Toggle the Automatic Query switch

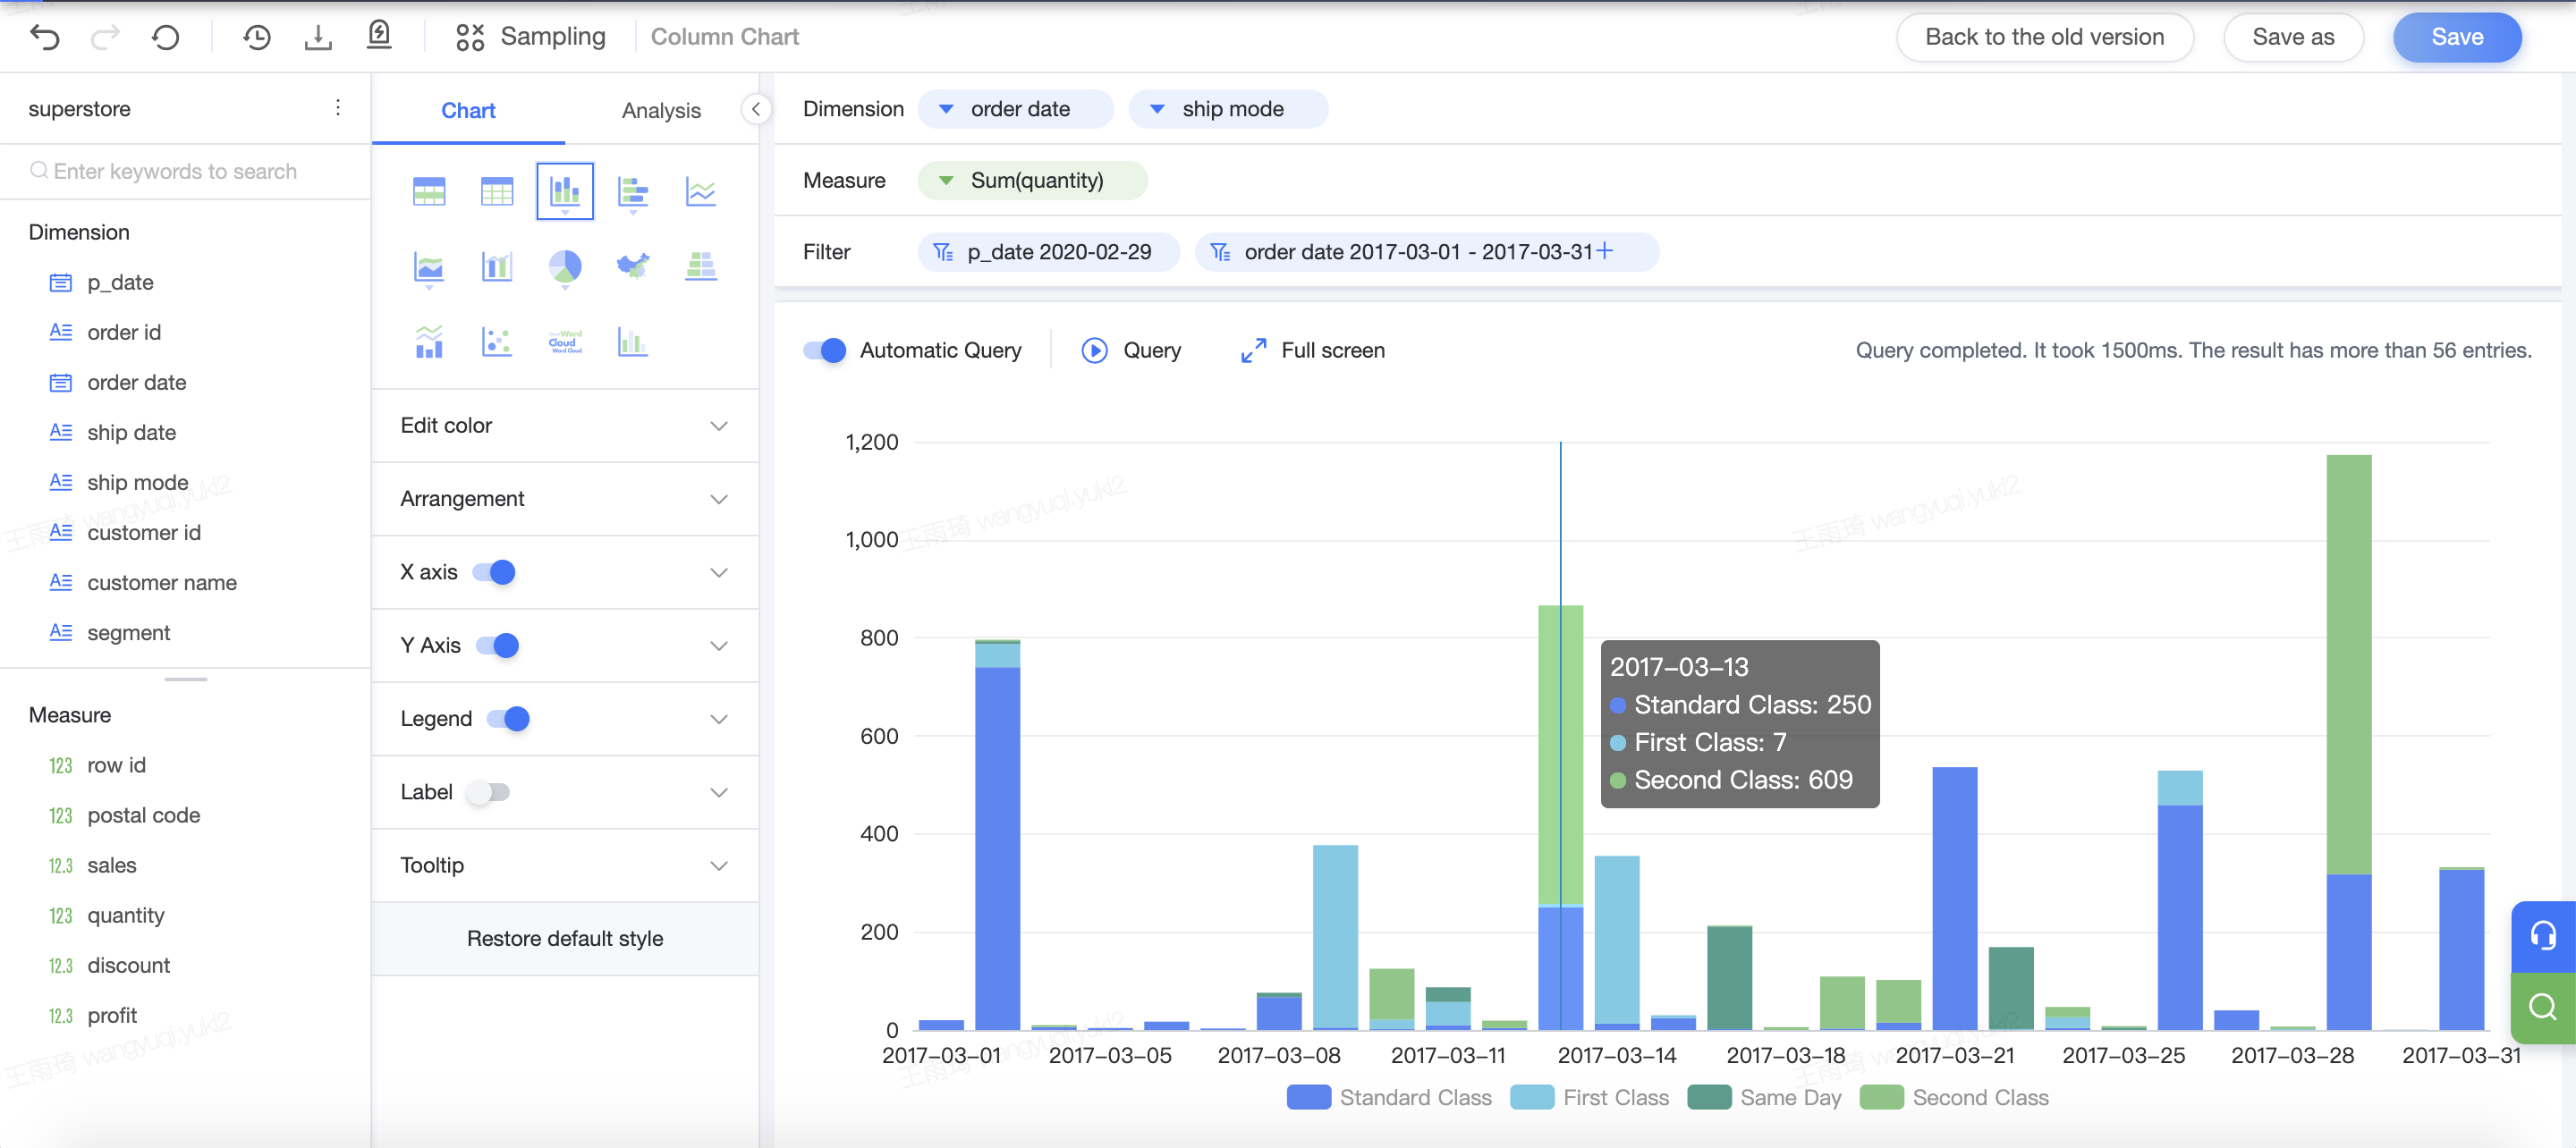click(x=825, y=350)
